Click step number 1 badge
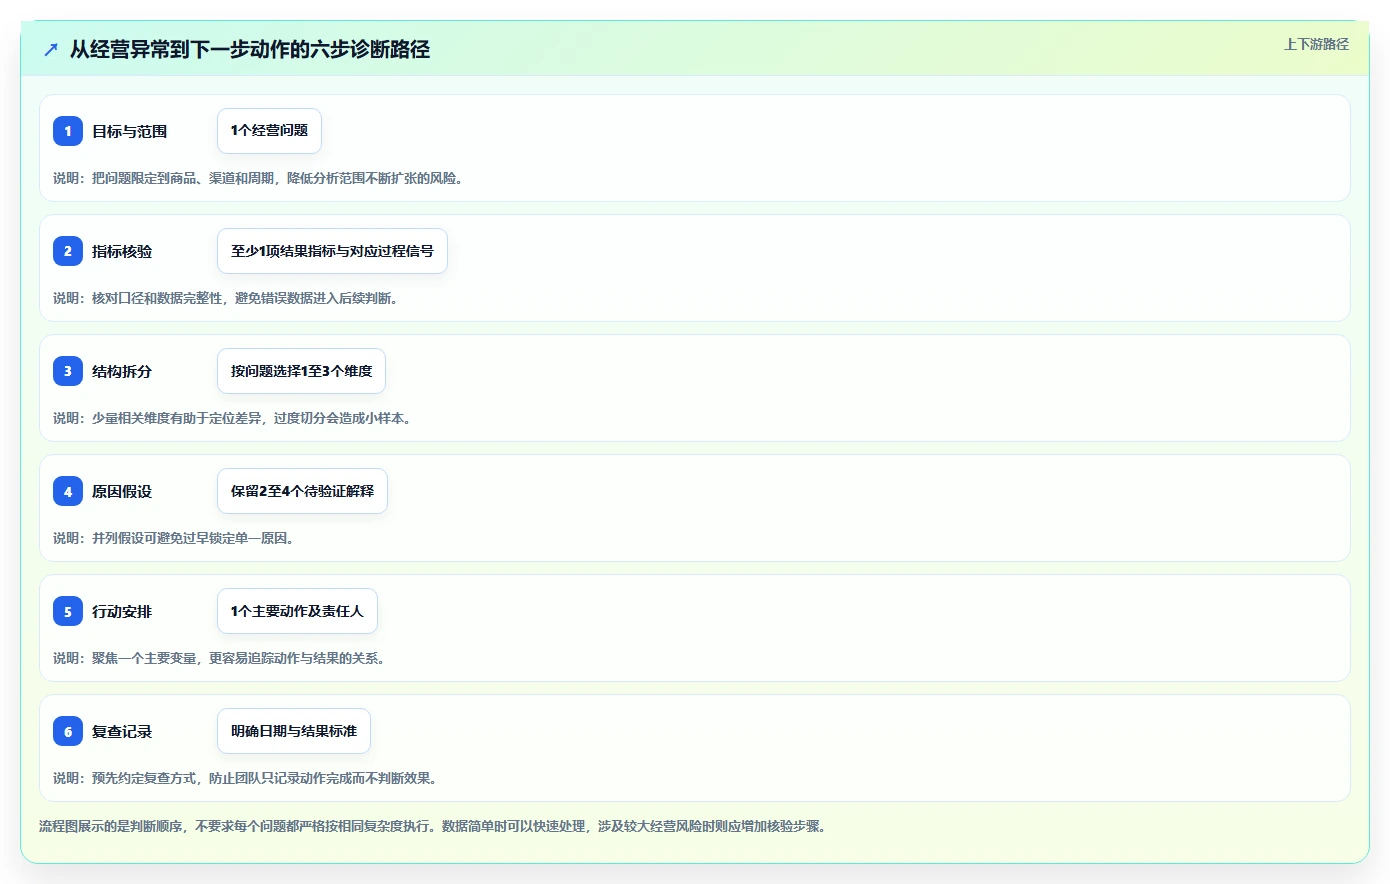This screenshot has width=1390, height=884. click(68, 131)
